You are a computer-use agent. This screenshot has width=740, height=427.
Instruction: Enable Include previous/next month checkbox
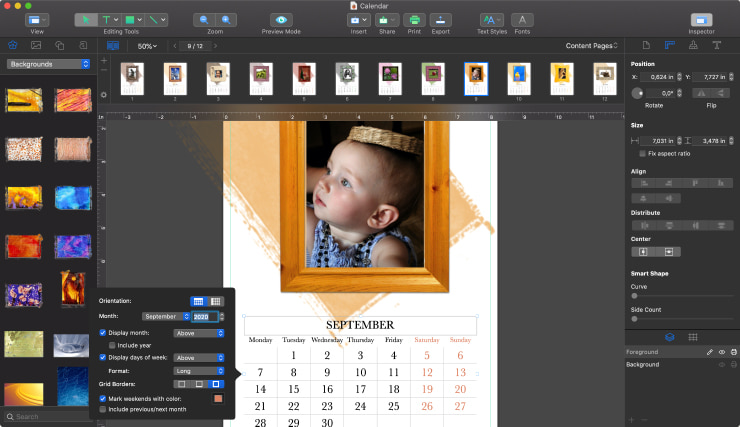point(102,410)
